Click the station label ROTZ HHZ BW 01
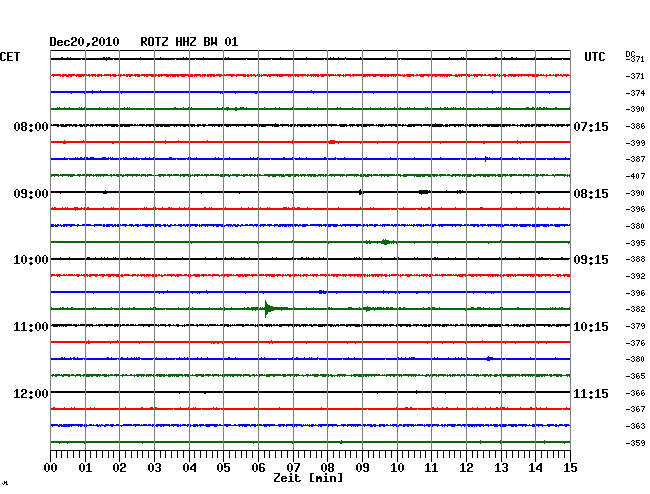Image resolution: width=650 pixels, height=494 pixels. 189,42
